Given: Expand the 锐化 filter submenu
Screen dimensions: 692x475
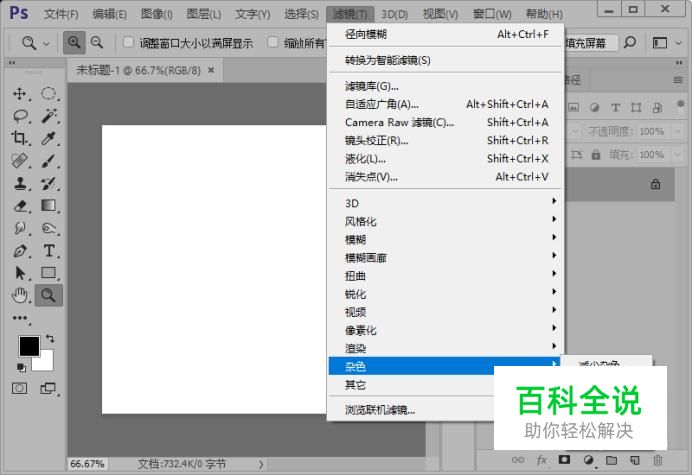Looking at the screenshot, I should 445,294.
